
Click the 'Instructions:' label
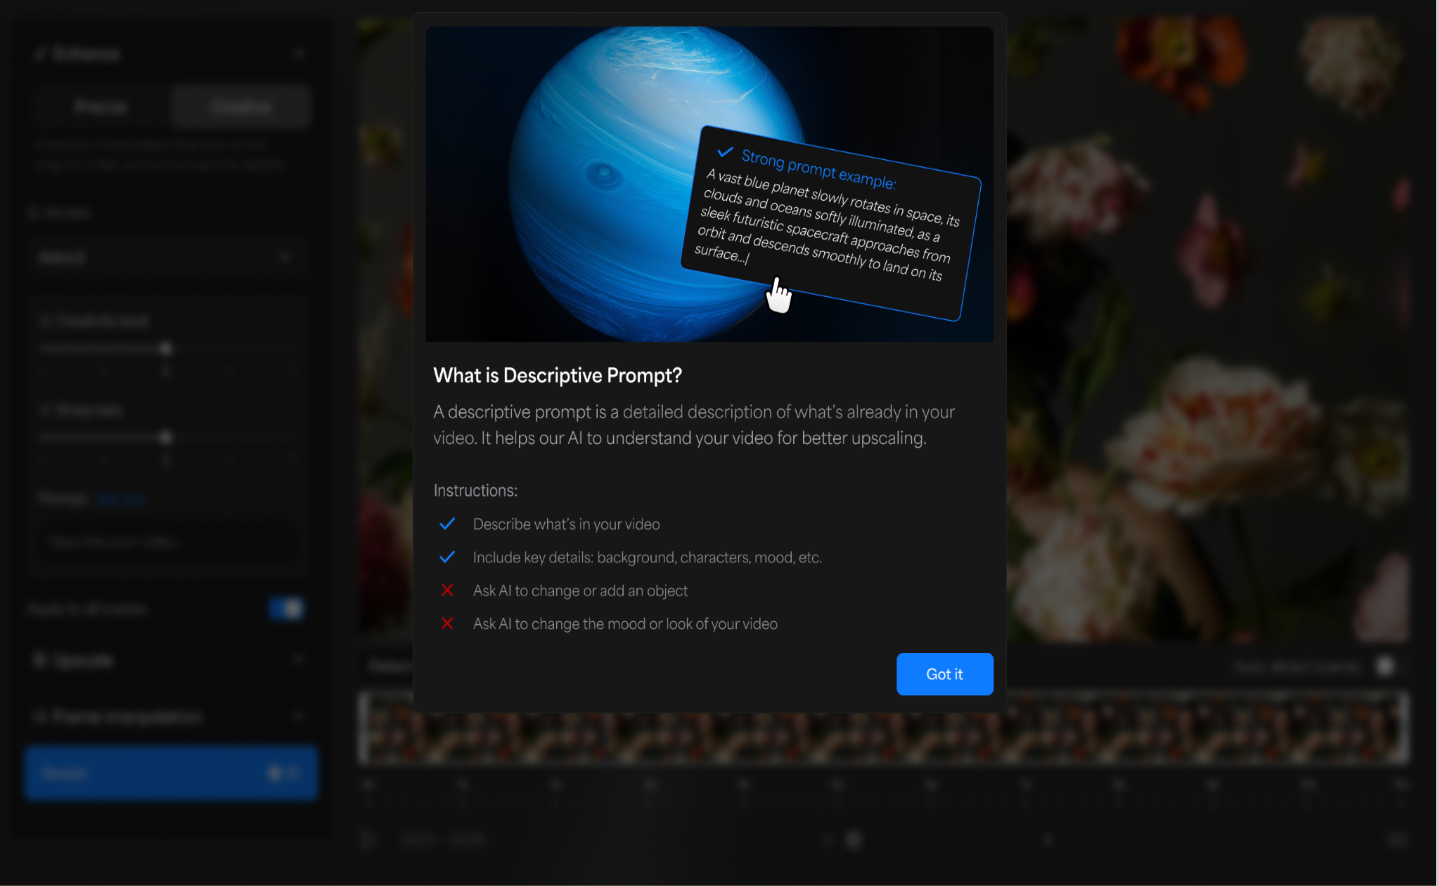[x=475, y=491]
